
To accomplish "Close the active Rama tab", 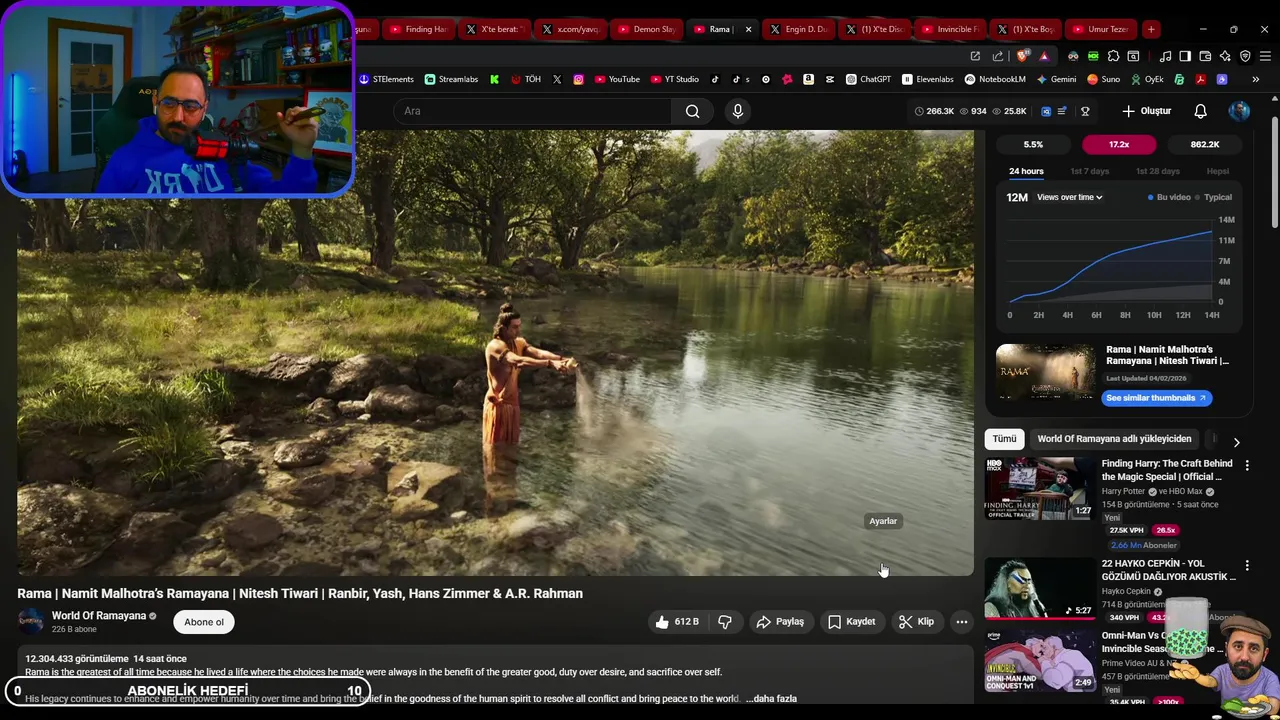I will (x=748, y=29).
